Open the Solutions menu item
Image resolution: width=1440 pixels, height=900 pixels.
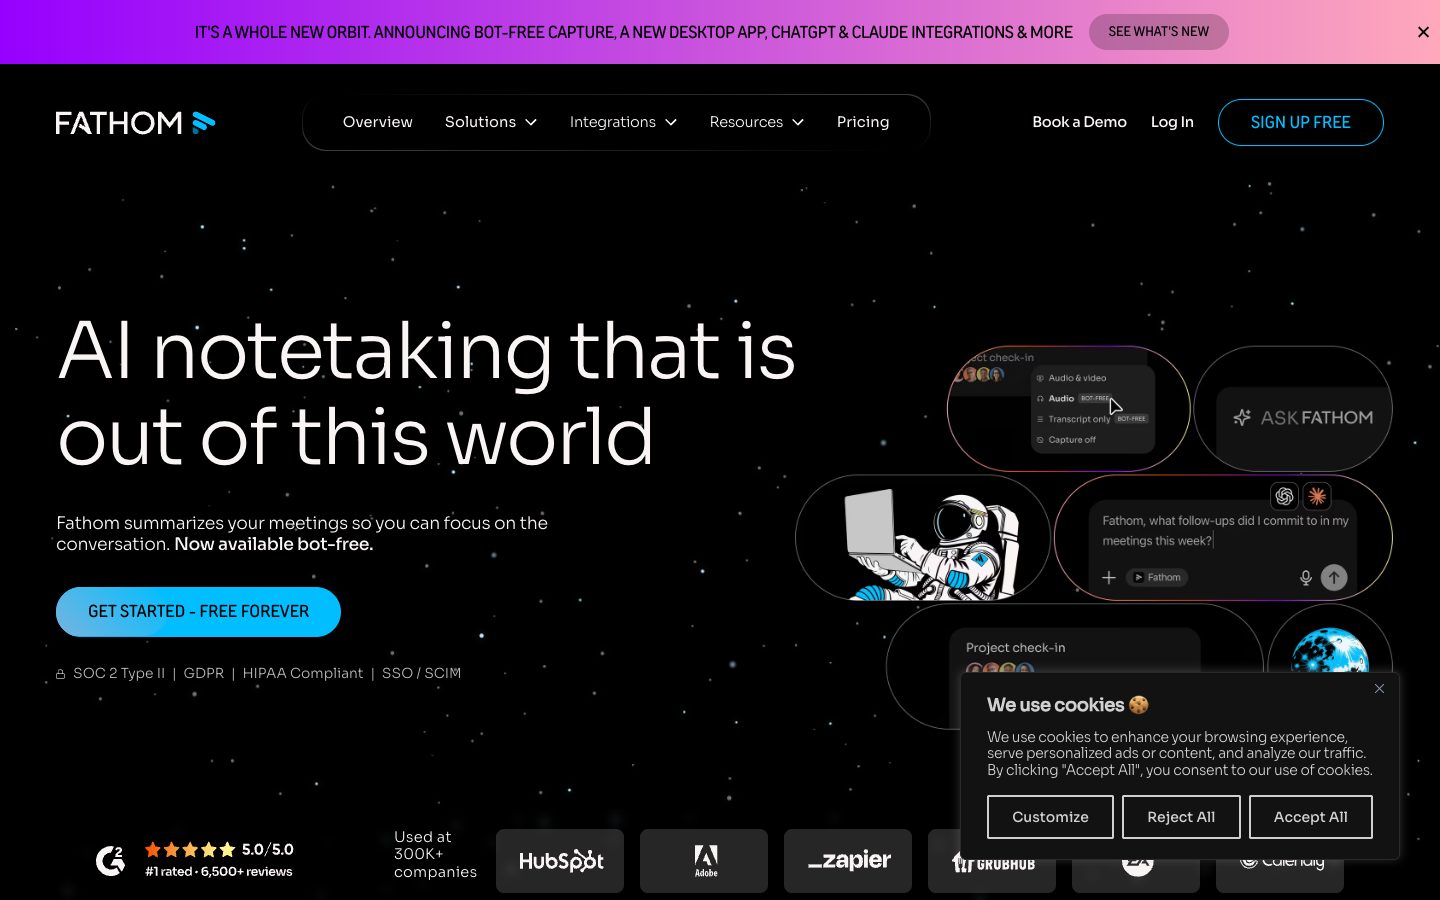pos(480,122)
